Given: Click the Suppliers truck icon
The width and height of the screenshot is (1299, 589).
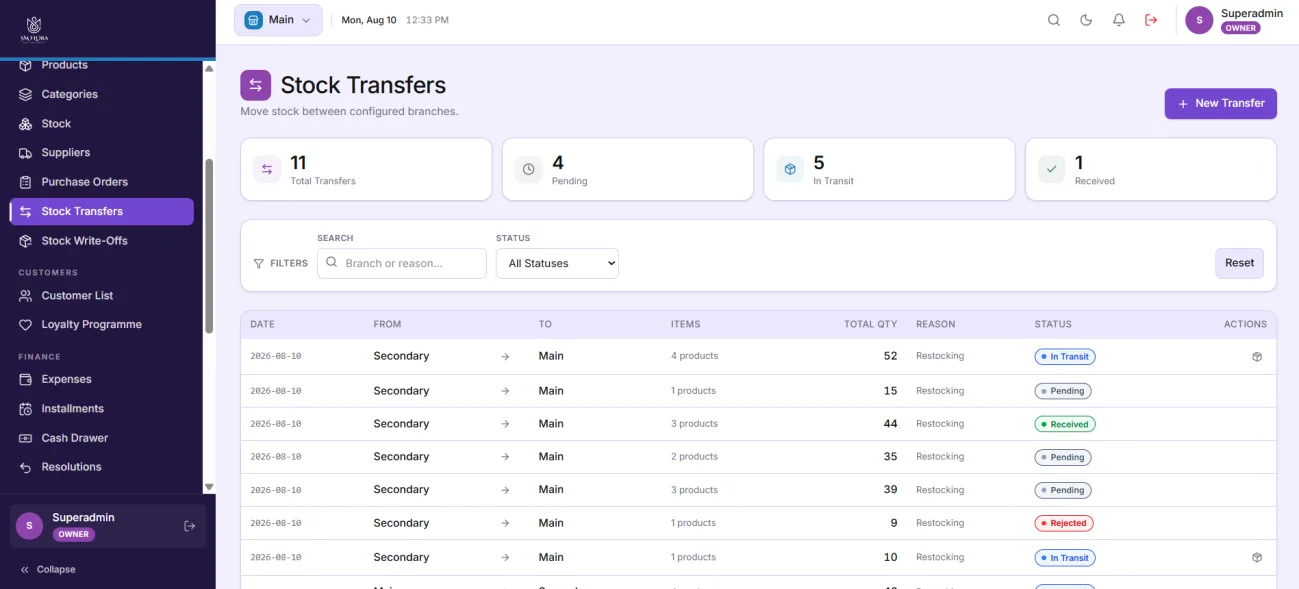Looking at the screenshot, I should click(26, 153).
